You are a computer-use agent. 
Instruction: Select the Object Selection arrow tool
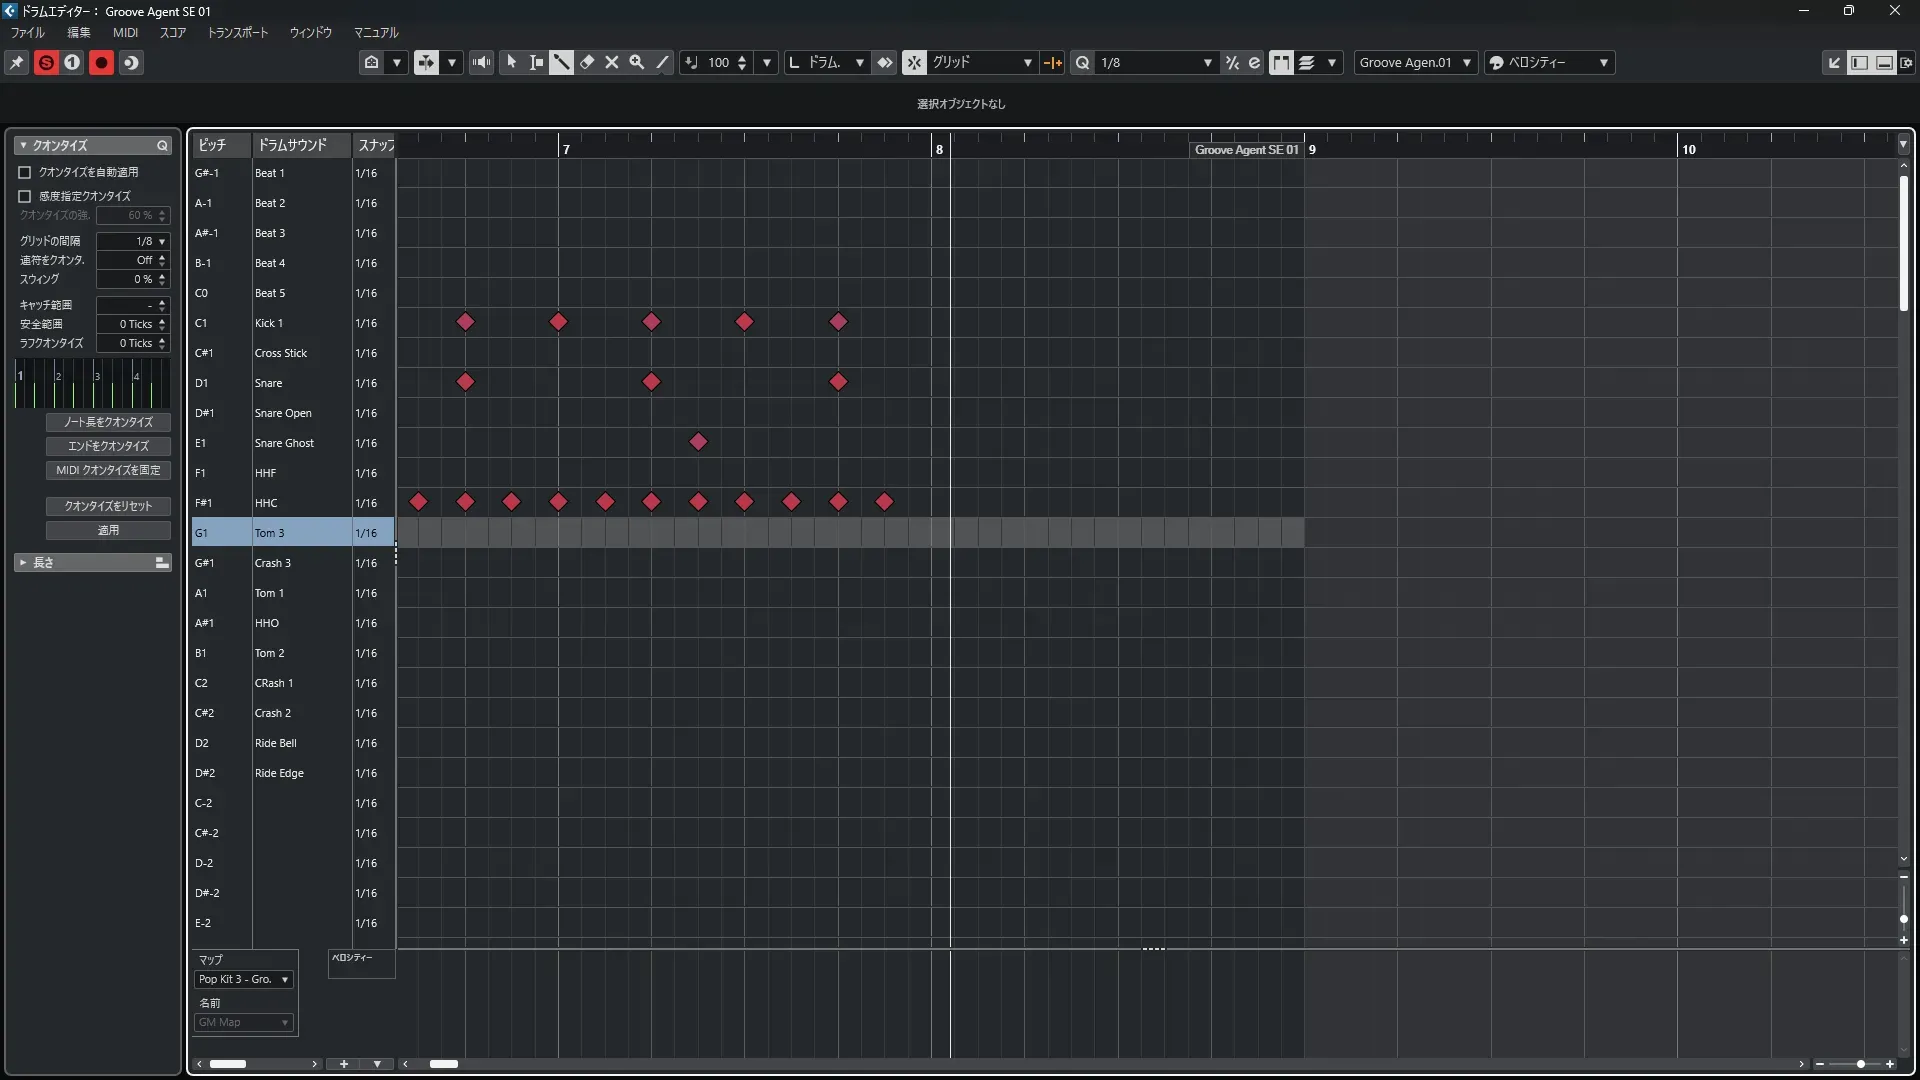511,62
